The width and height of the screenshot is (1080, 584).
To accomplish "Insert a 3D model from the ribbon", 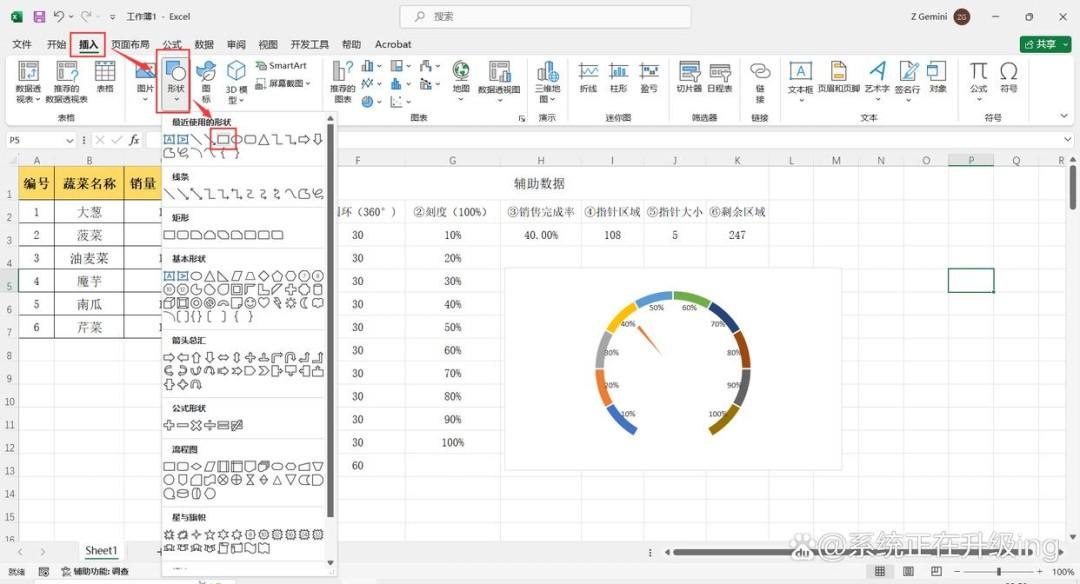I will click(x=236, y=81).
